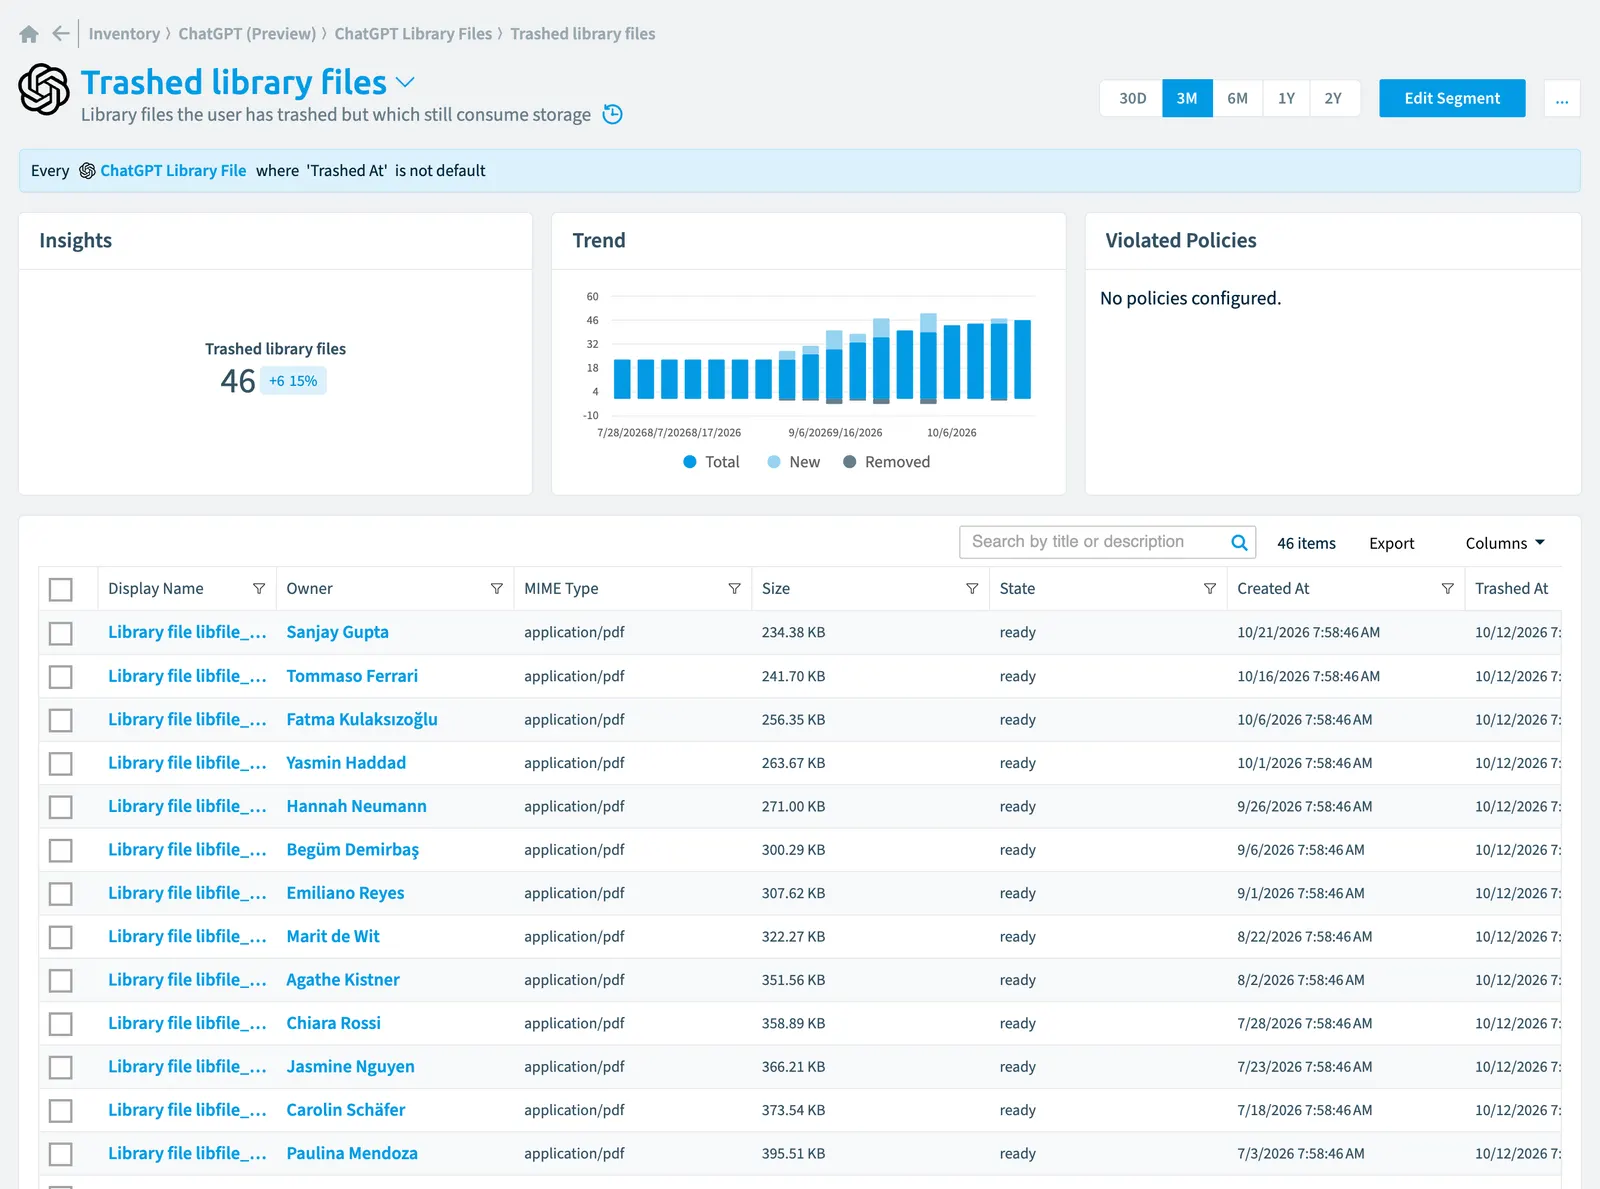The height and width of the screenshot is (1189, 1600).
Task: Open the Created At column filter
Action: click(x=1447, y=589)
